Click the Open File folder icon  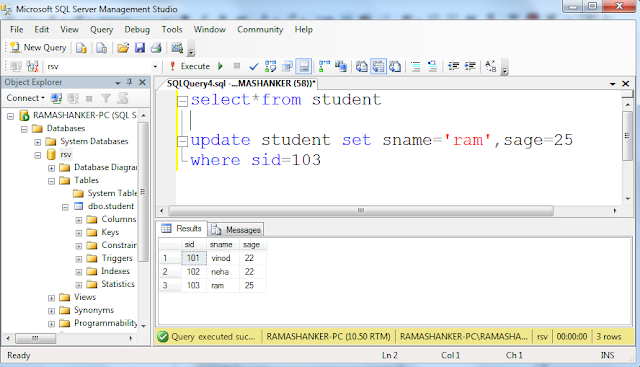pyautogui.click(x=123, y=48)
